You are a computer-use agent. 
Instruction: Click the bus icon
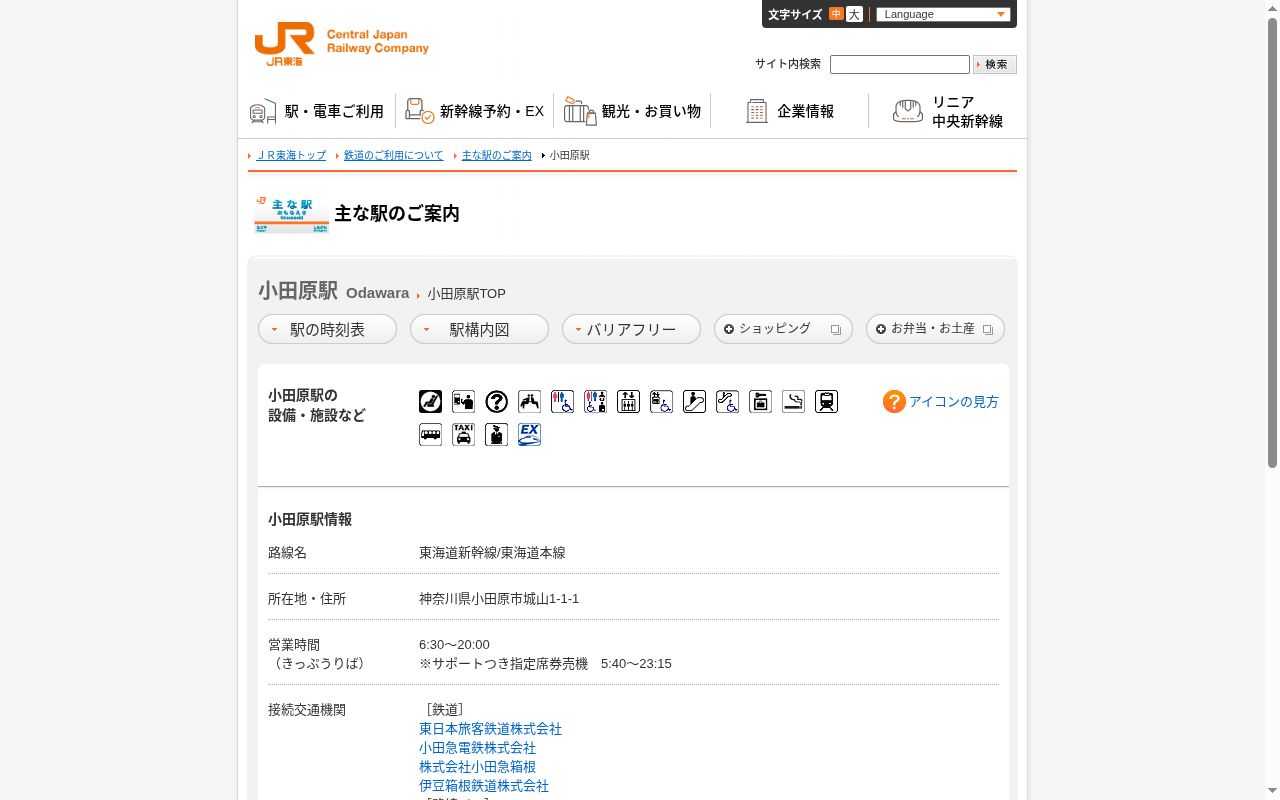(430, 435)
